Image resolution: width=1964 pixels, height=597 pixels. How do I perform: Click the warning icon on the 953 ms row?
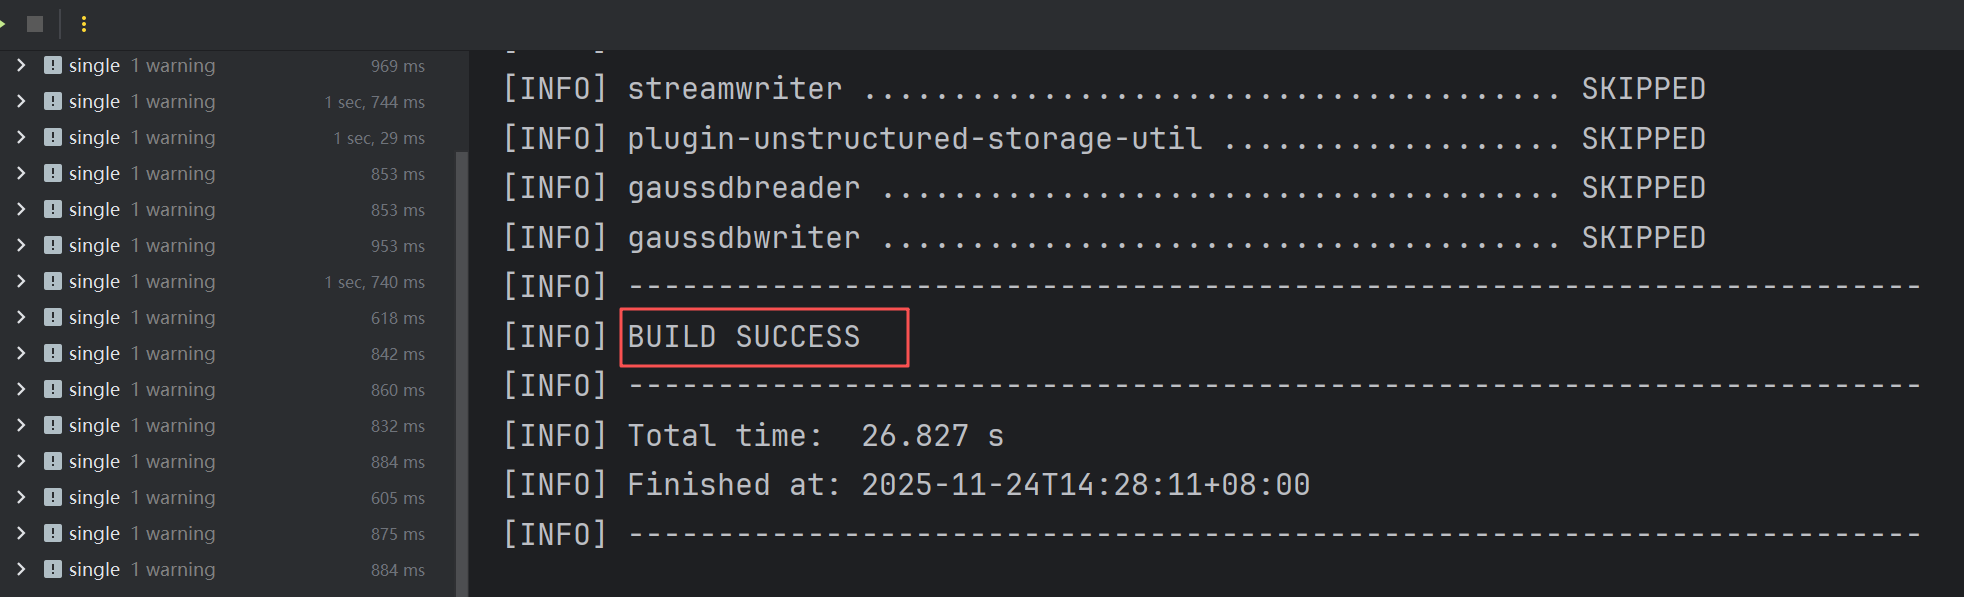(x=53, y=245)
